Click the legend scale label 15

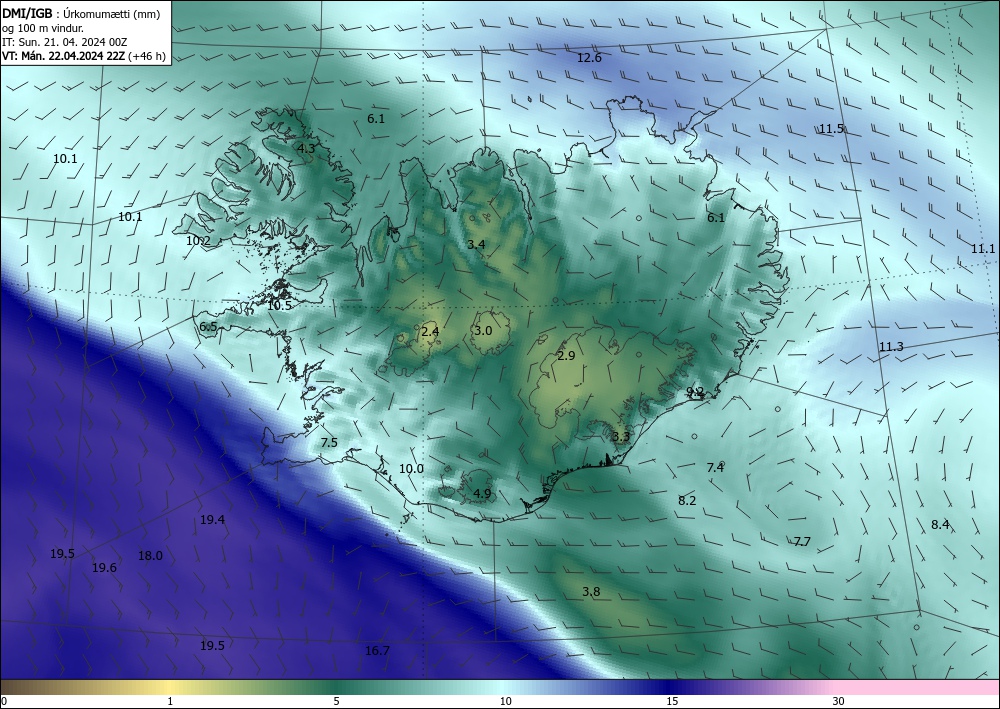click(672, 702)
